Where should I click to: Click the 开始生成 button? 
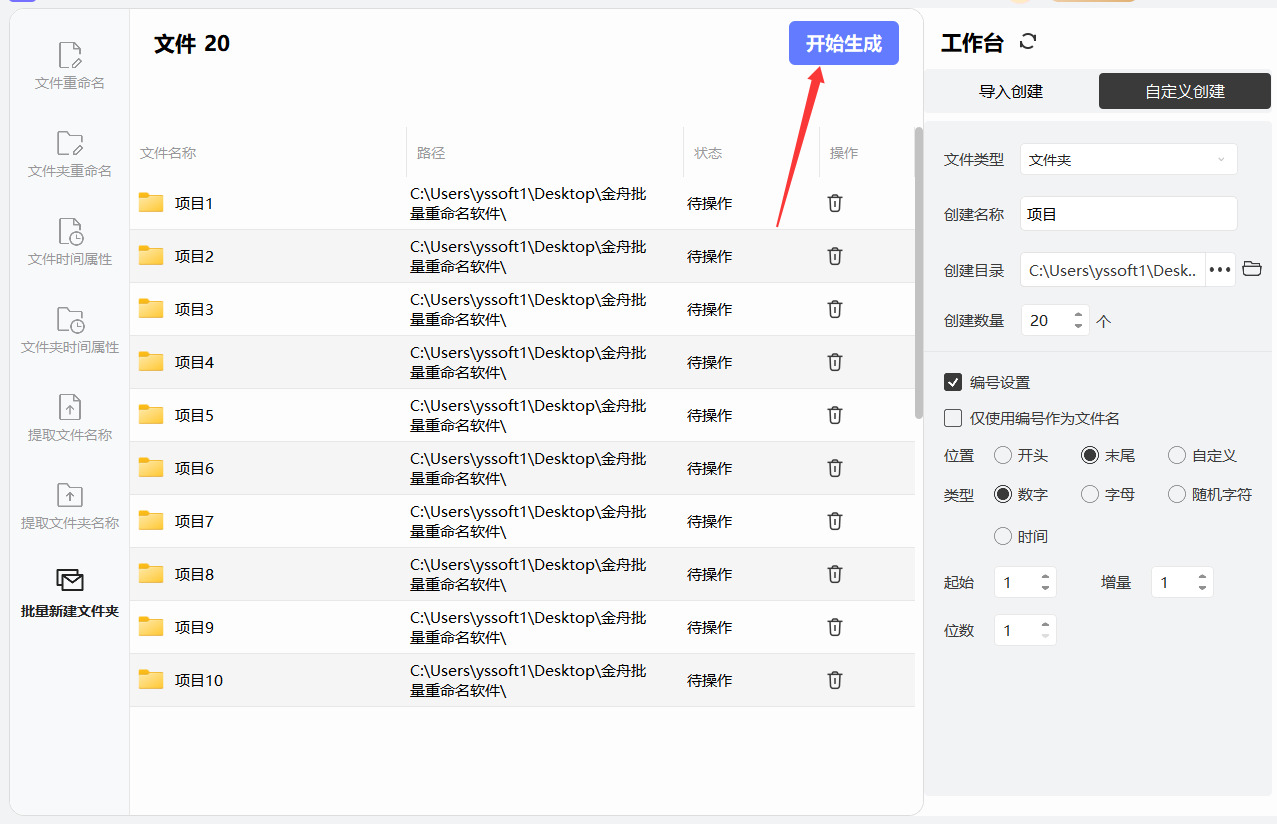click(844, 43)
